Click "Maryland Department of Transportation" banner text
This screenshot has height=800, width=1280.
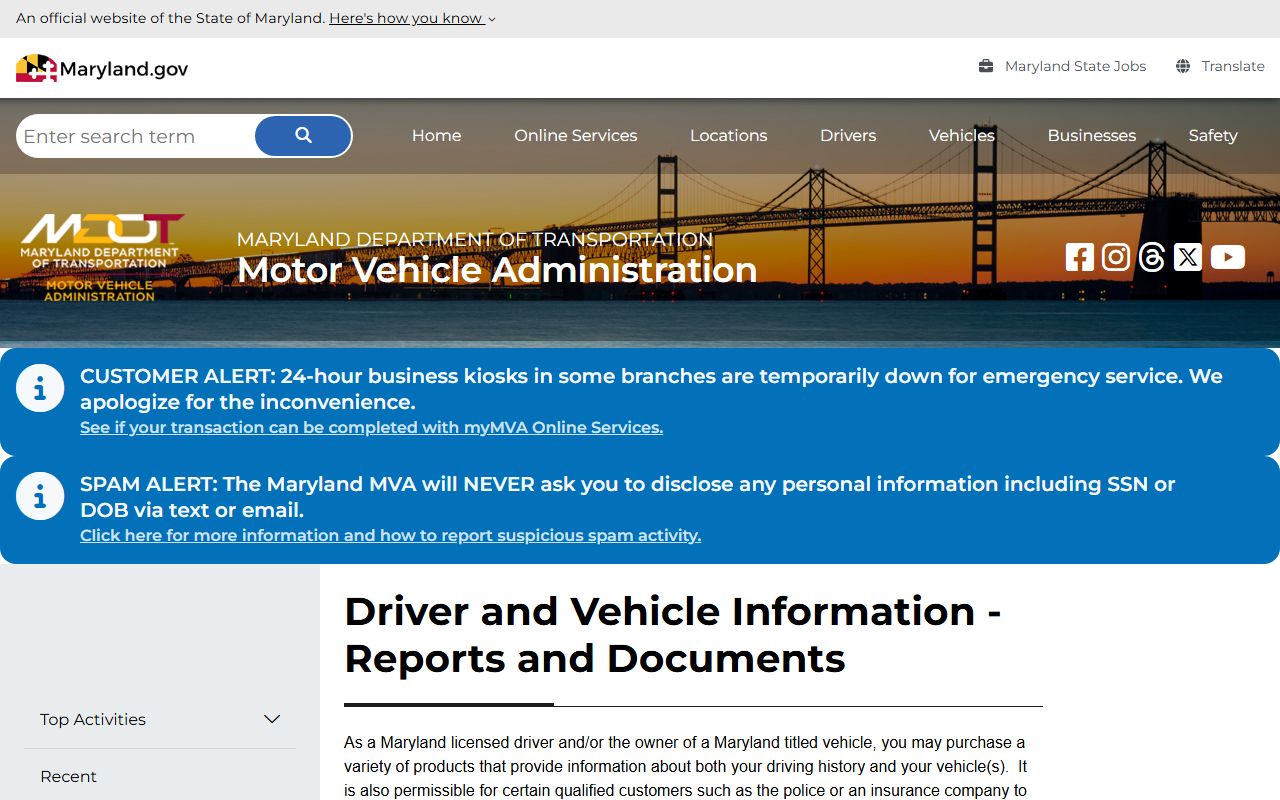click(x=475, y=239)
